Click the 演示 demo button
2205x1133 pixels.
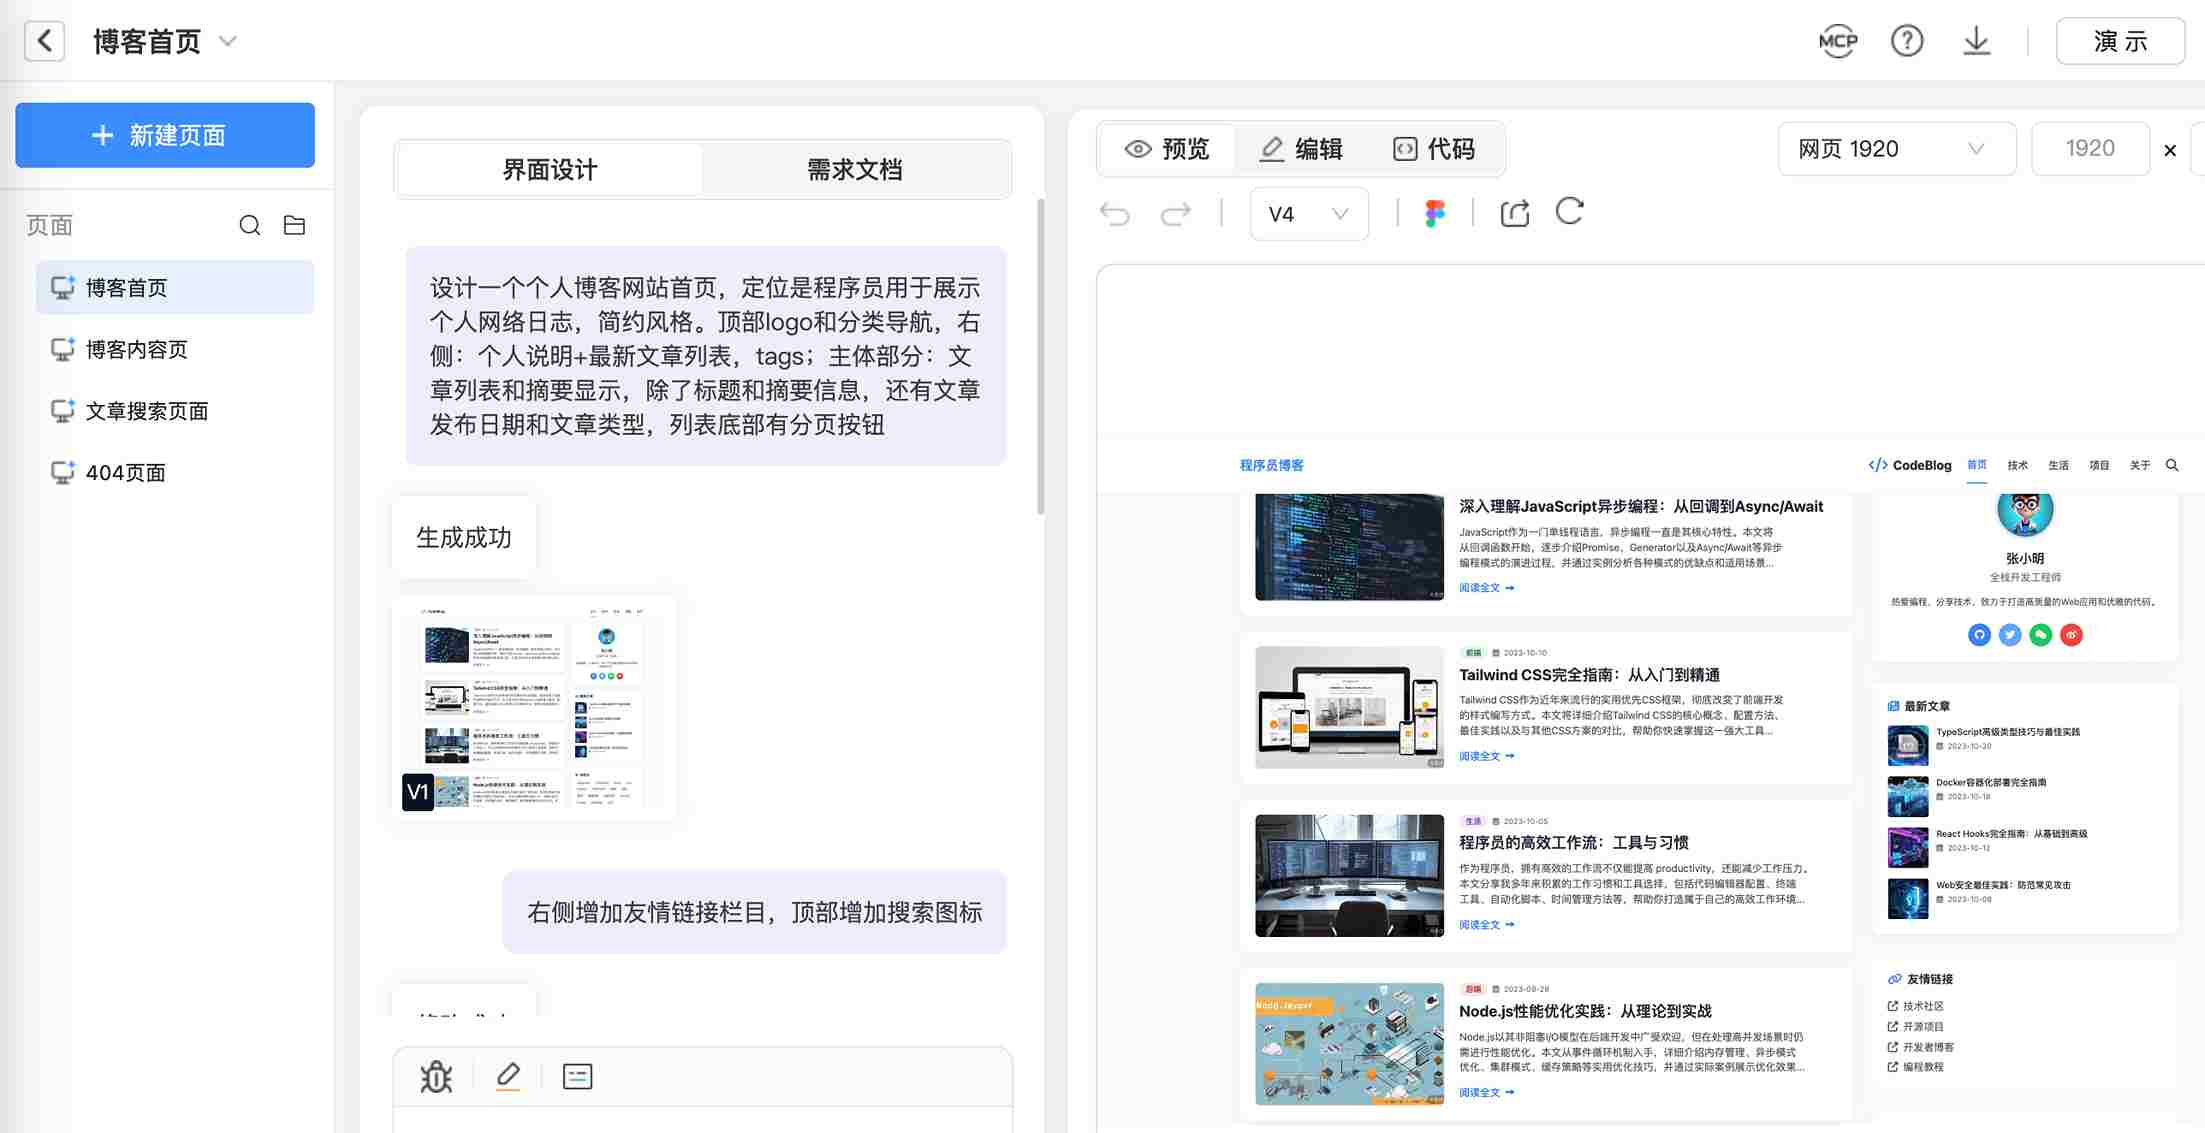tap(2119, 41)
